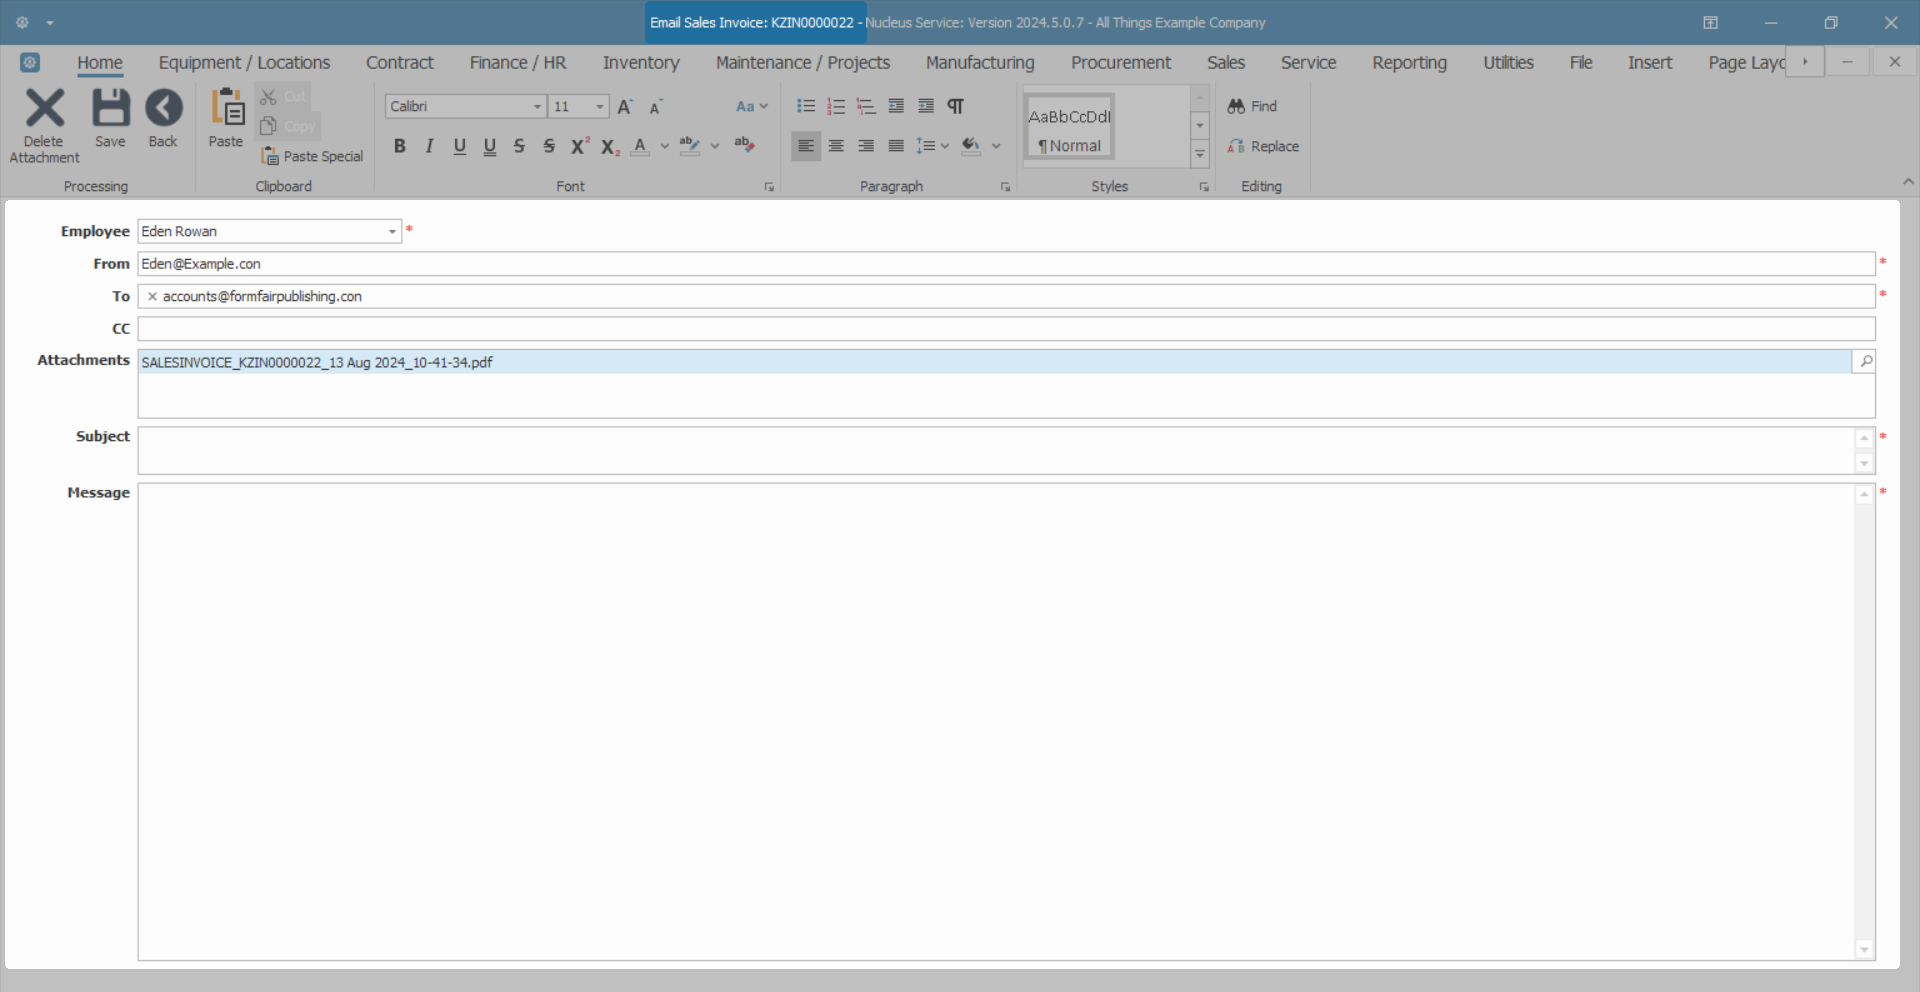The image size is (1920, 992).
Task: Open the Finance / HR tab
Action: tap(518, 62)
